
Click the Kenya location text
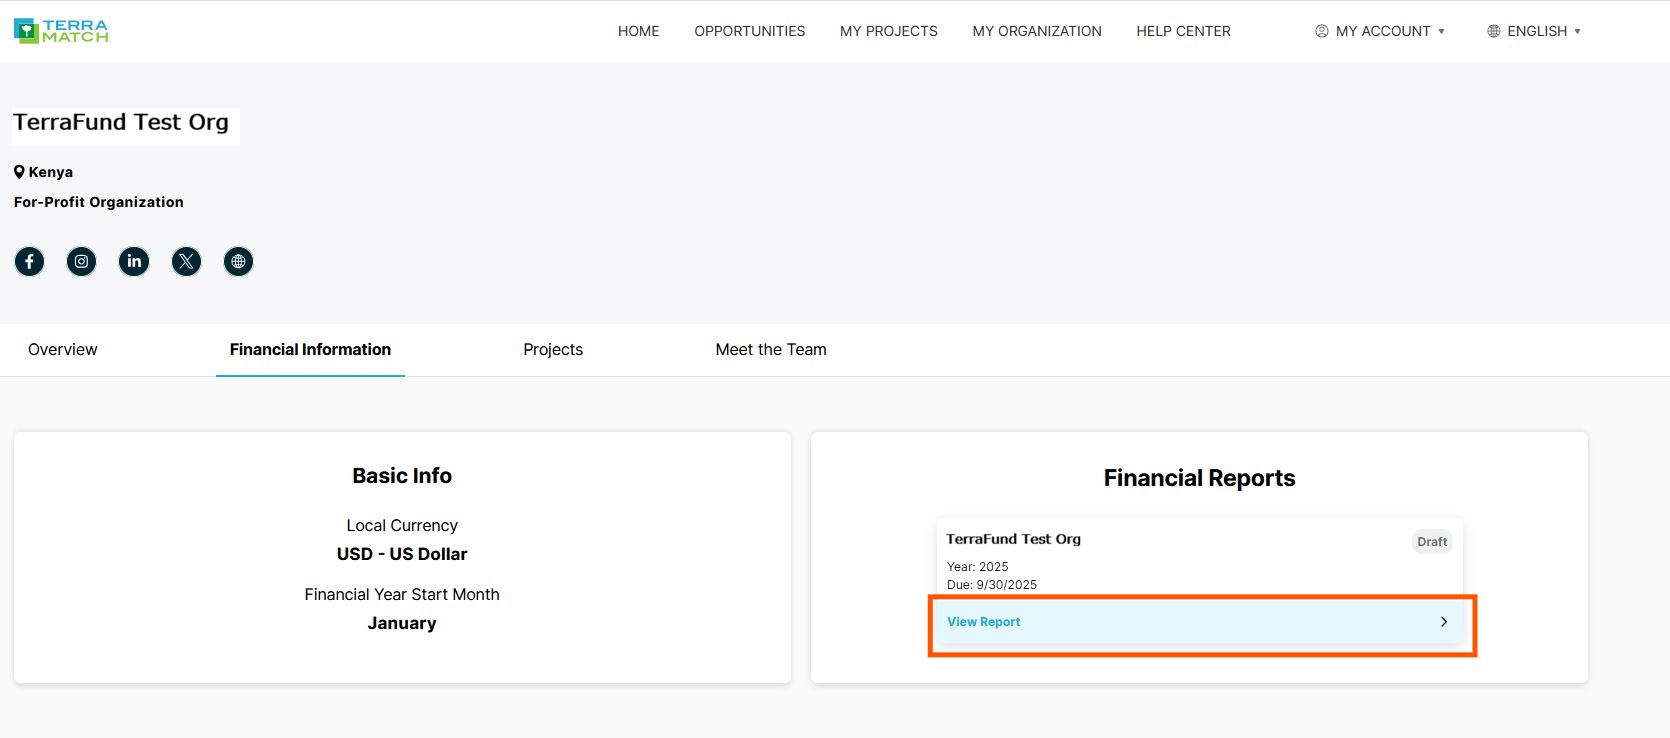point(51,172)
